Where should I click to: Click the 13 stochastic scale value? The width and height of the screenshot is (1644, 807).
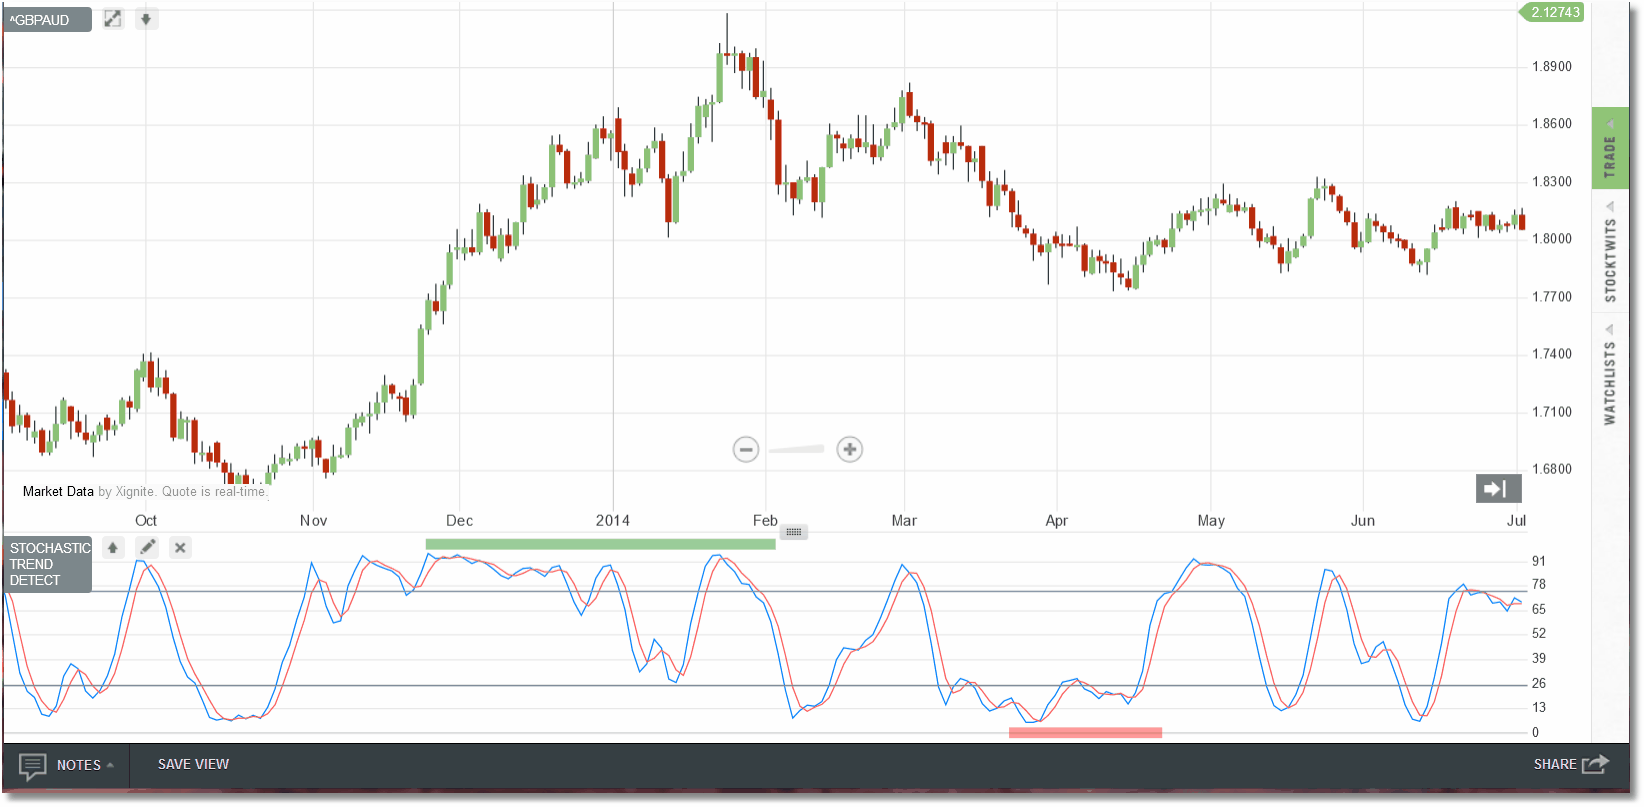pos(1539,708)
